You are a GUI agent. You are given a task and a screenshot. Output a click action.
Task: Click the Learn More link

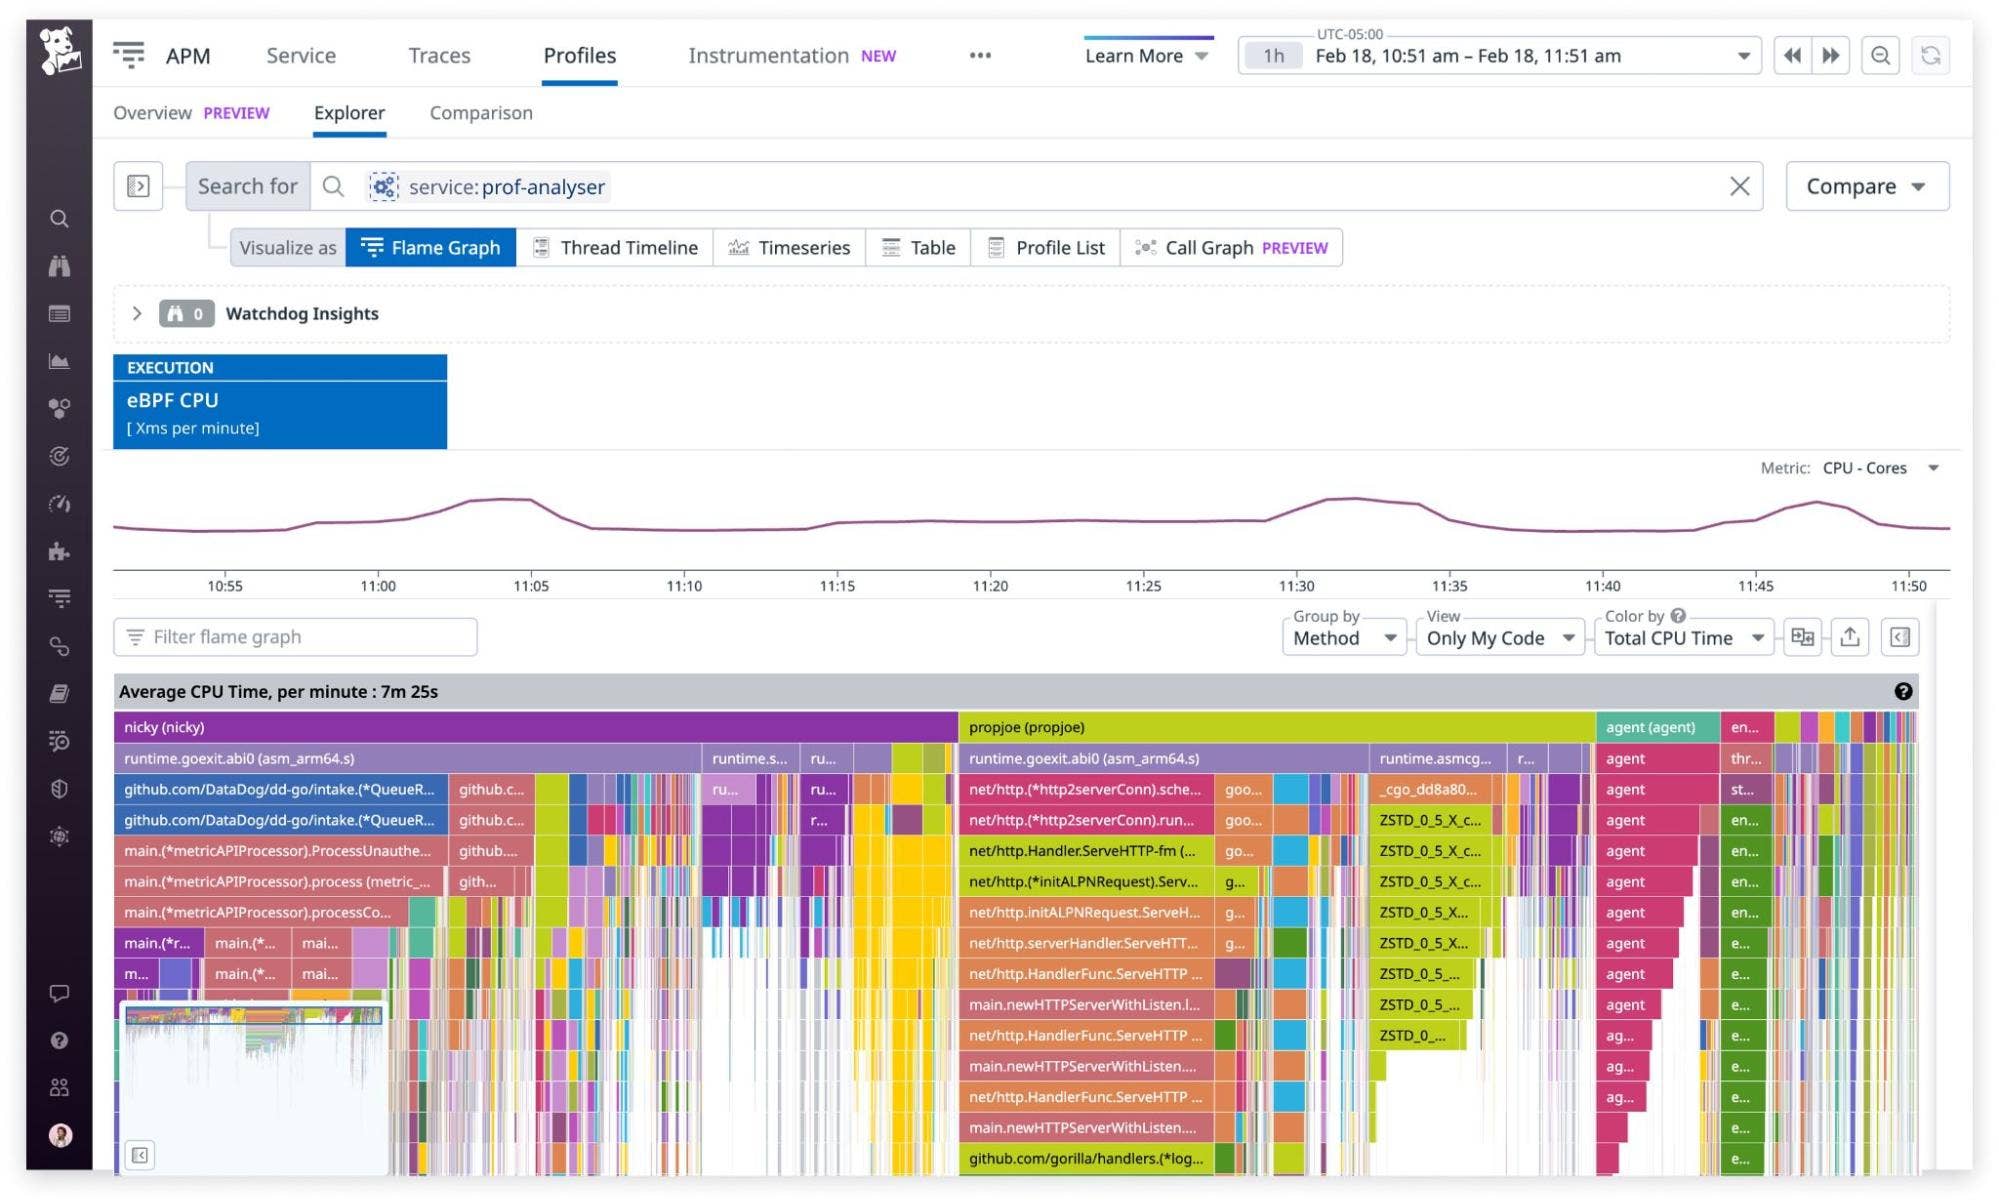[x=1137, y=55]
